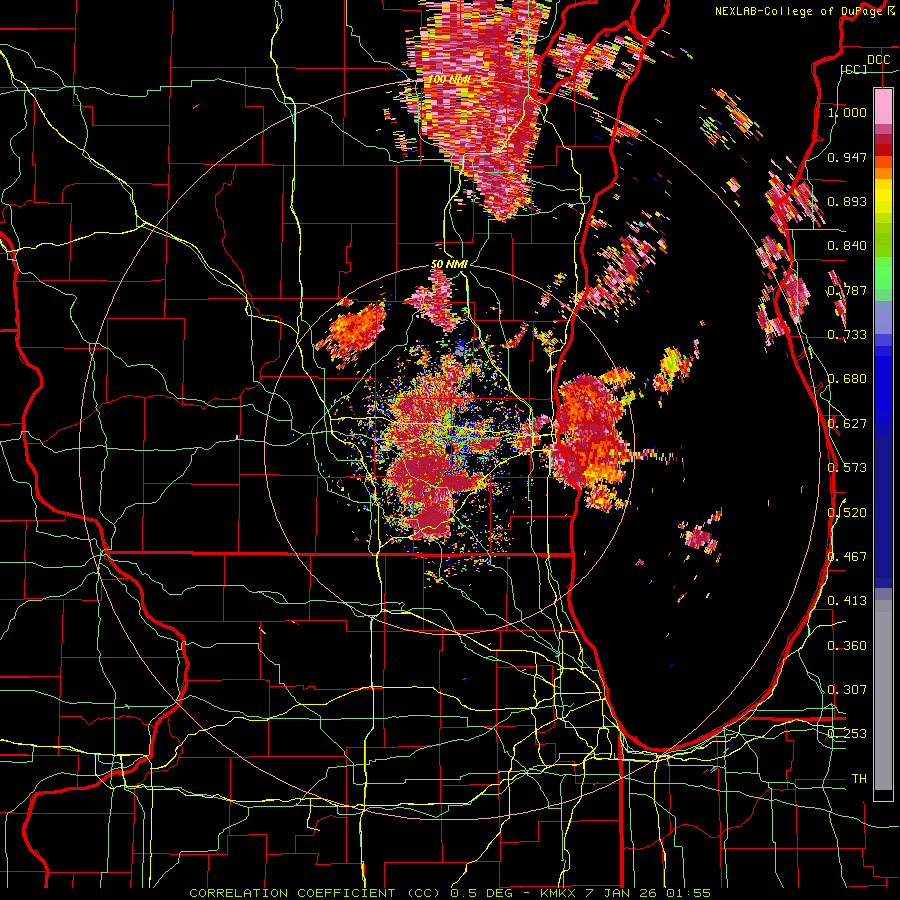Click the DCC label above the color scale

(x=878, y=60)
